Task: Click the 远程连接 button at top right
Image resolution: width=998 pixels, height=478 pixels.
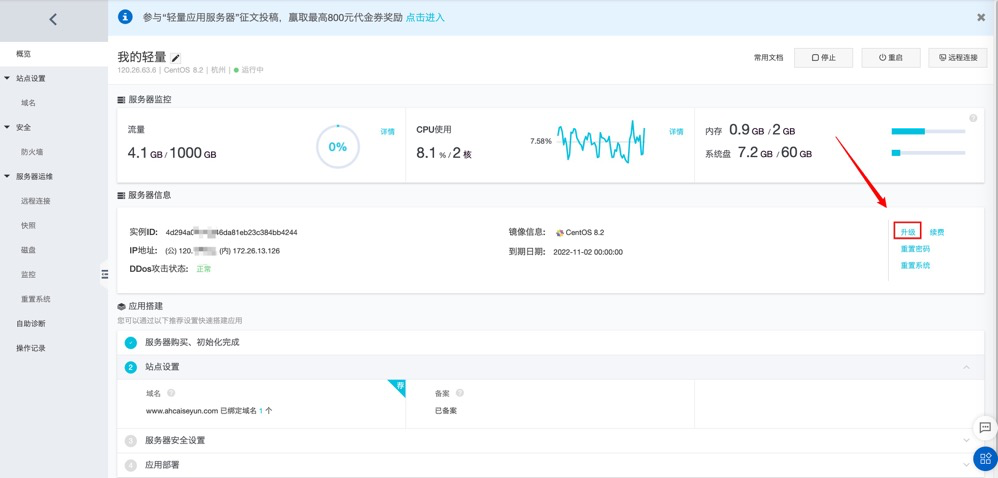Action: click(x=958, y=58)
